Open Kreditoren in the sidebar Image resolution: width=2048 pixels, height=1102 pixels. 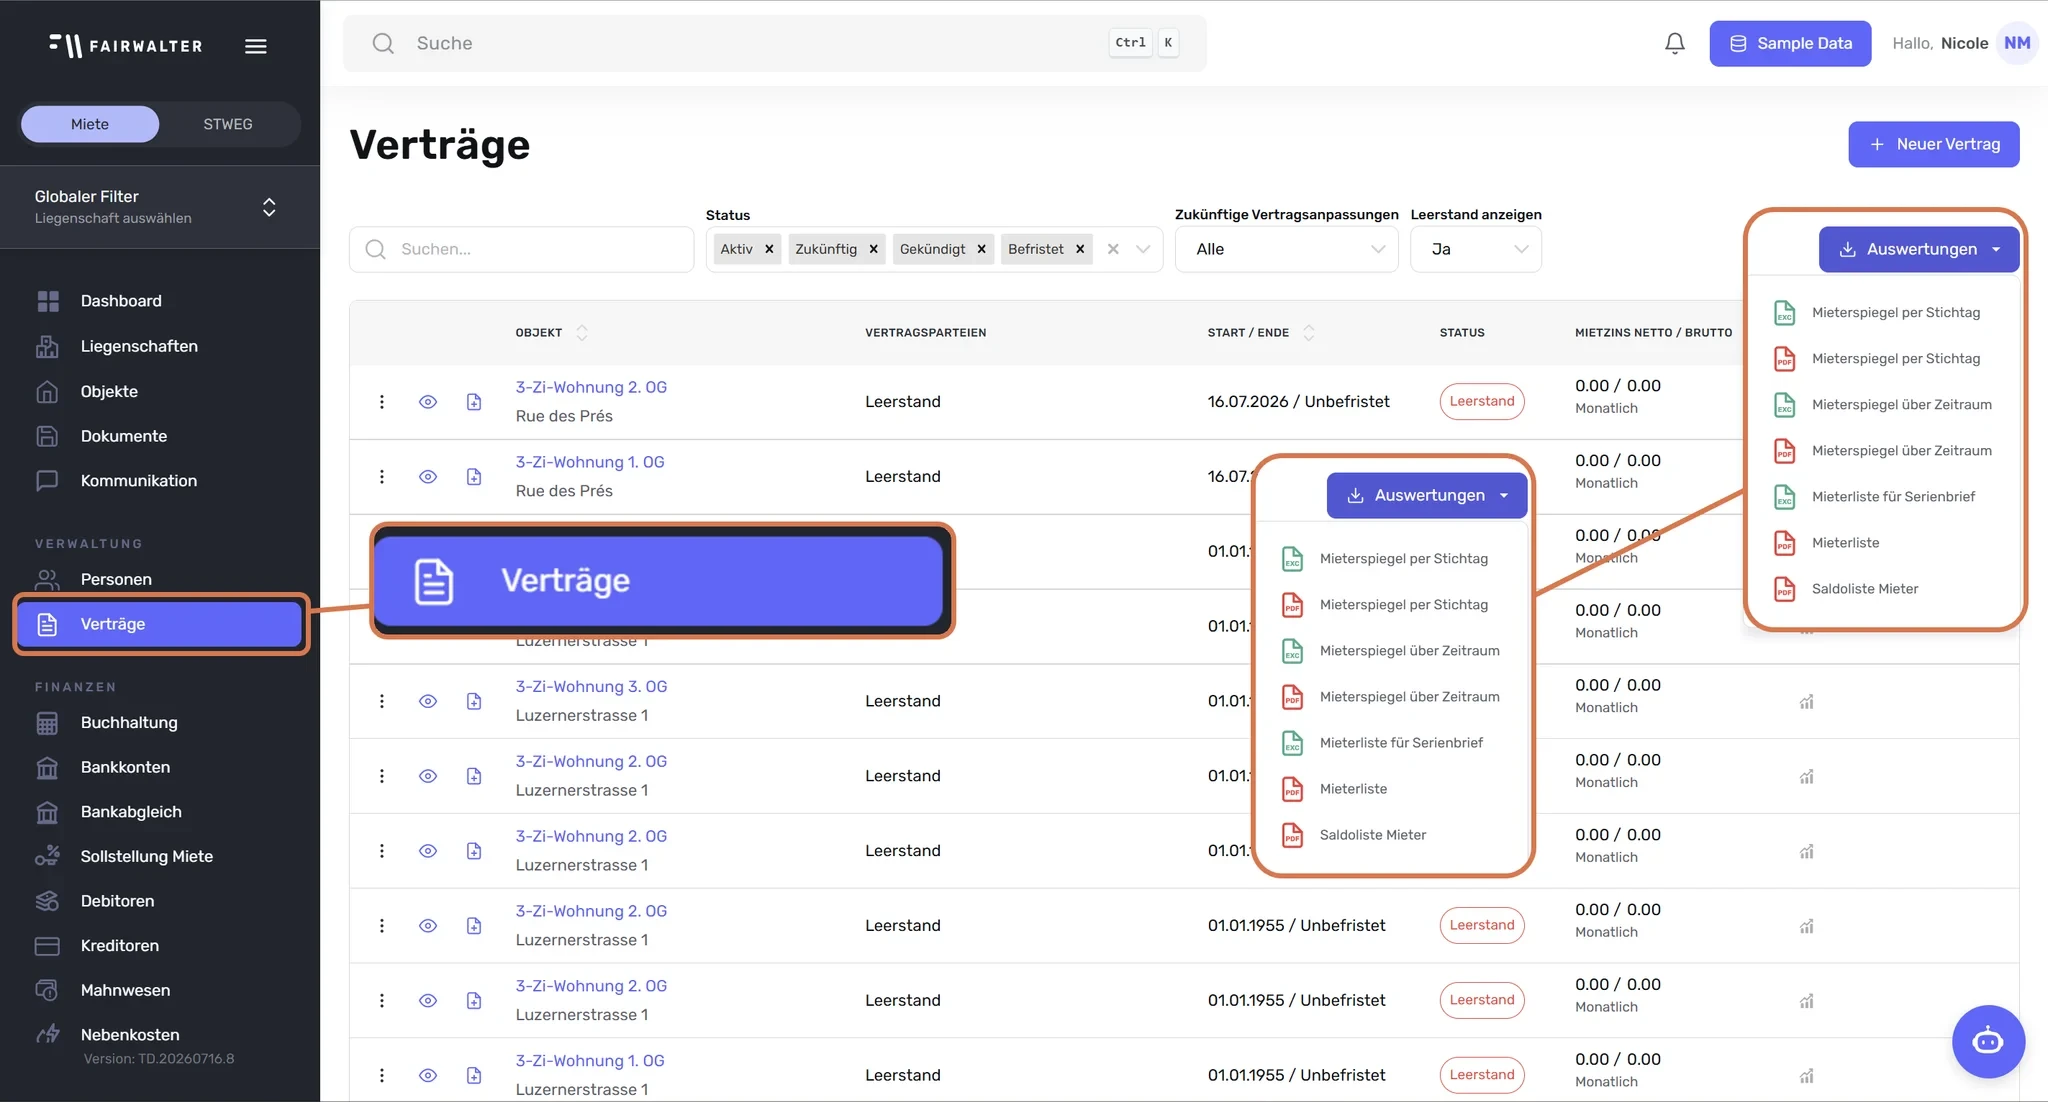click(x=119, y=945)
